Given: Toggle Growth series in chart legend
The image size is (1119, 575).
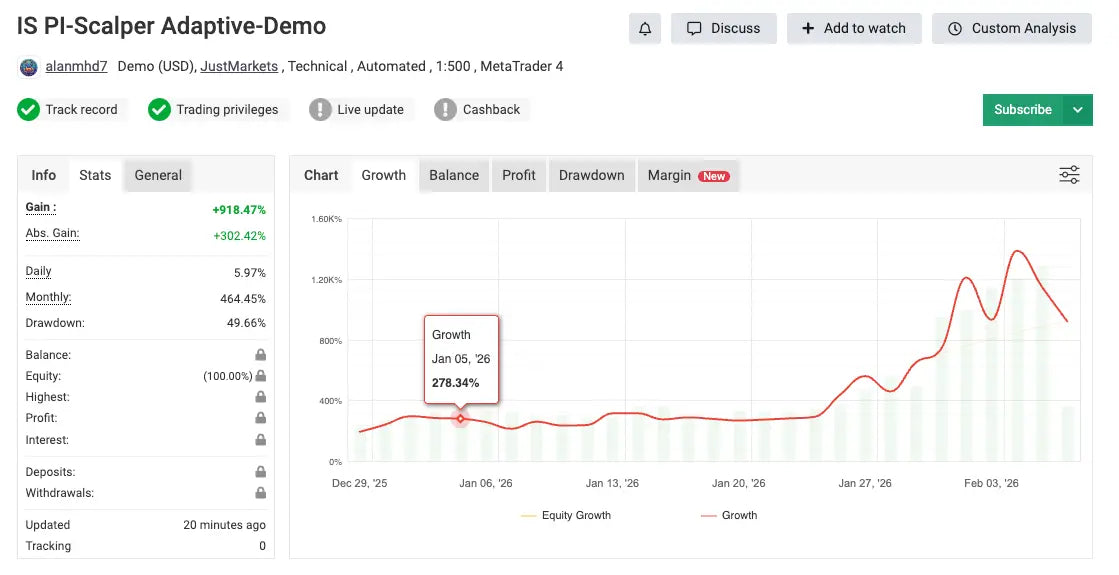Looking at the screenshot, I should point(728,516).
